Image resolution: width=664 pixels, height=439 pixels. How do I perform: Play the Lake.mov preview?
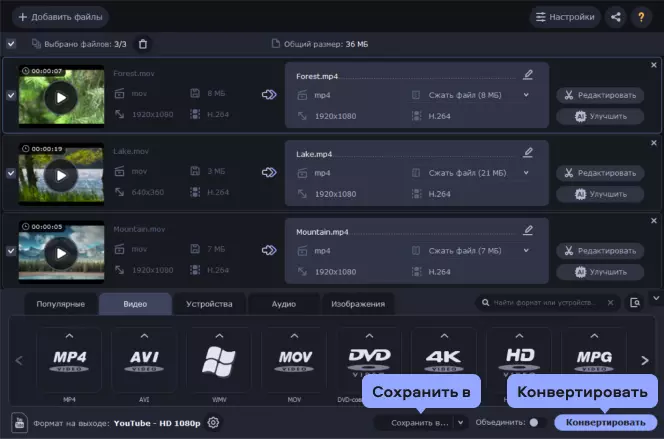(x=61, y=175)
